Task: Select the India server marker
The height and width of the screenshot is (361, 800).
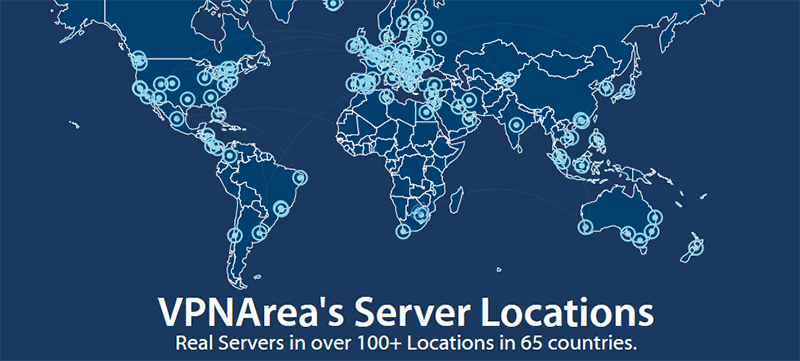Action: (x=516, y=123)
